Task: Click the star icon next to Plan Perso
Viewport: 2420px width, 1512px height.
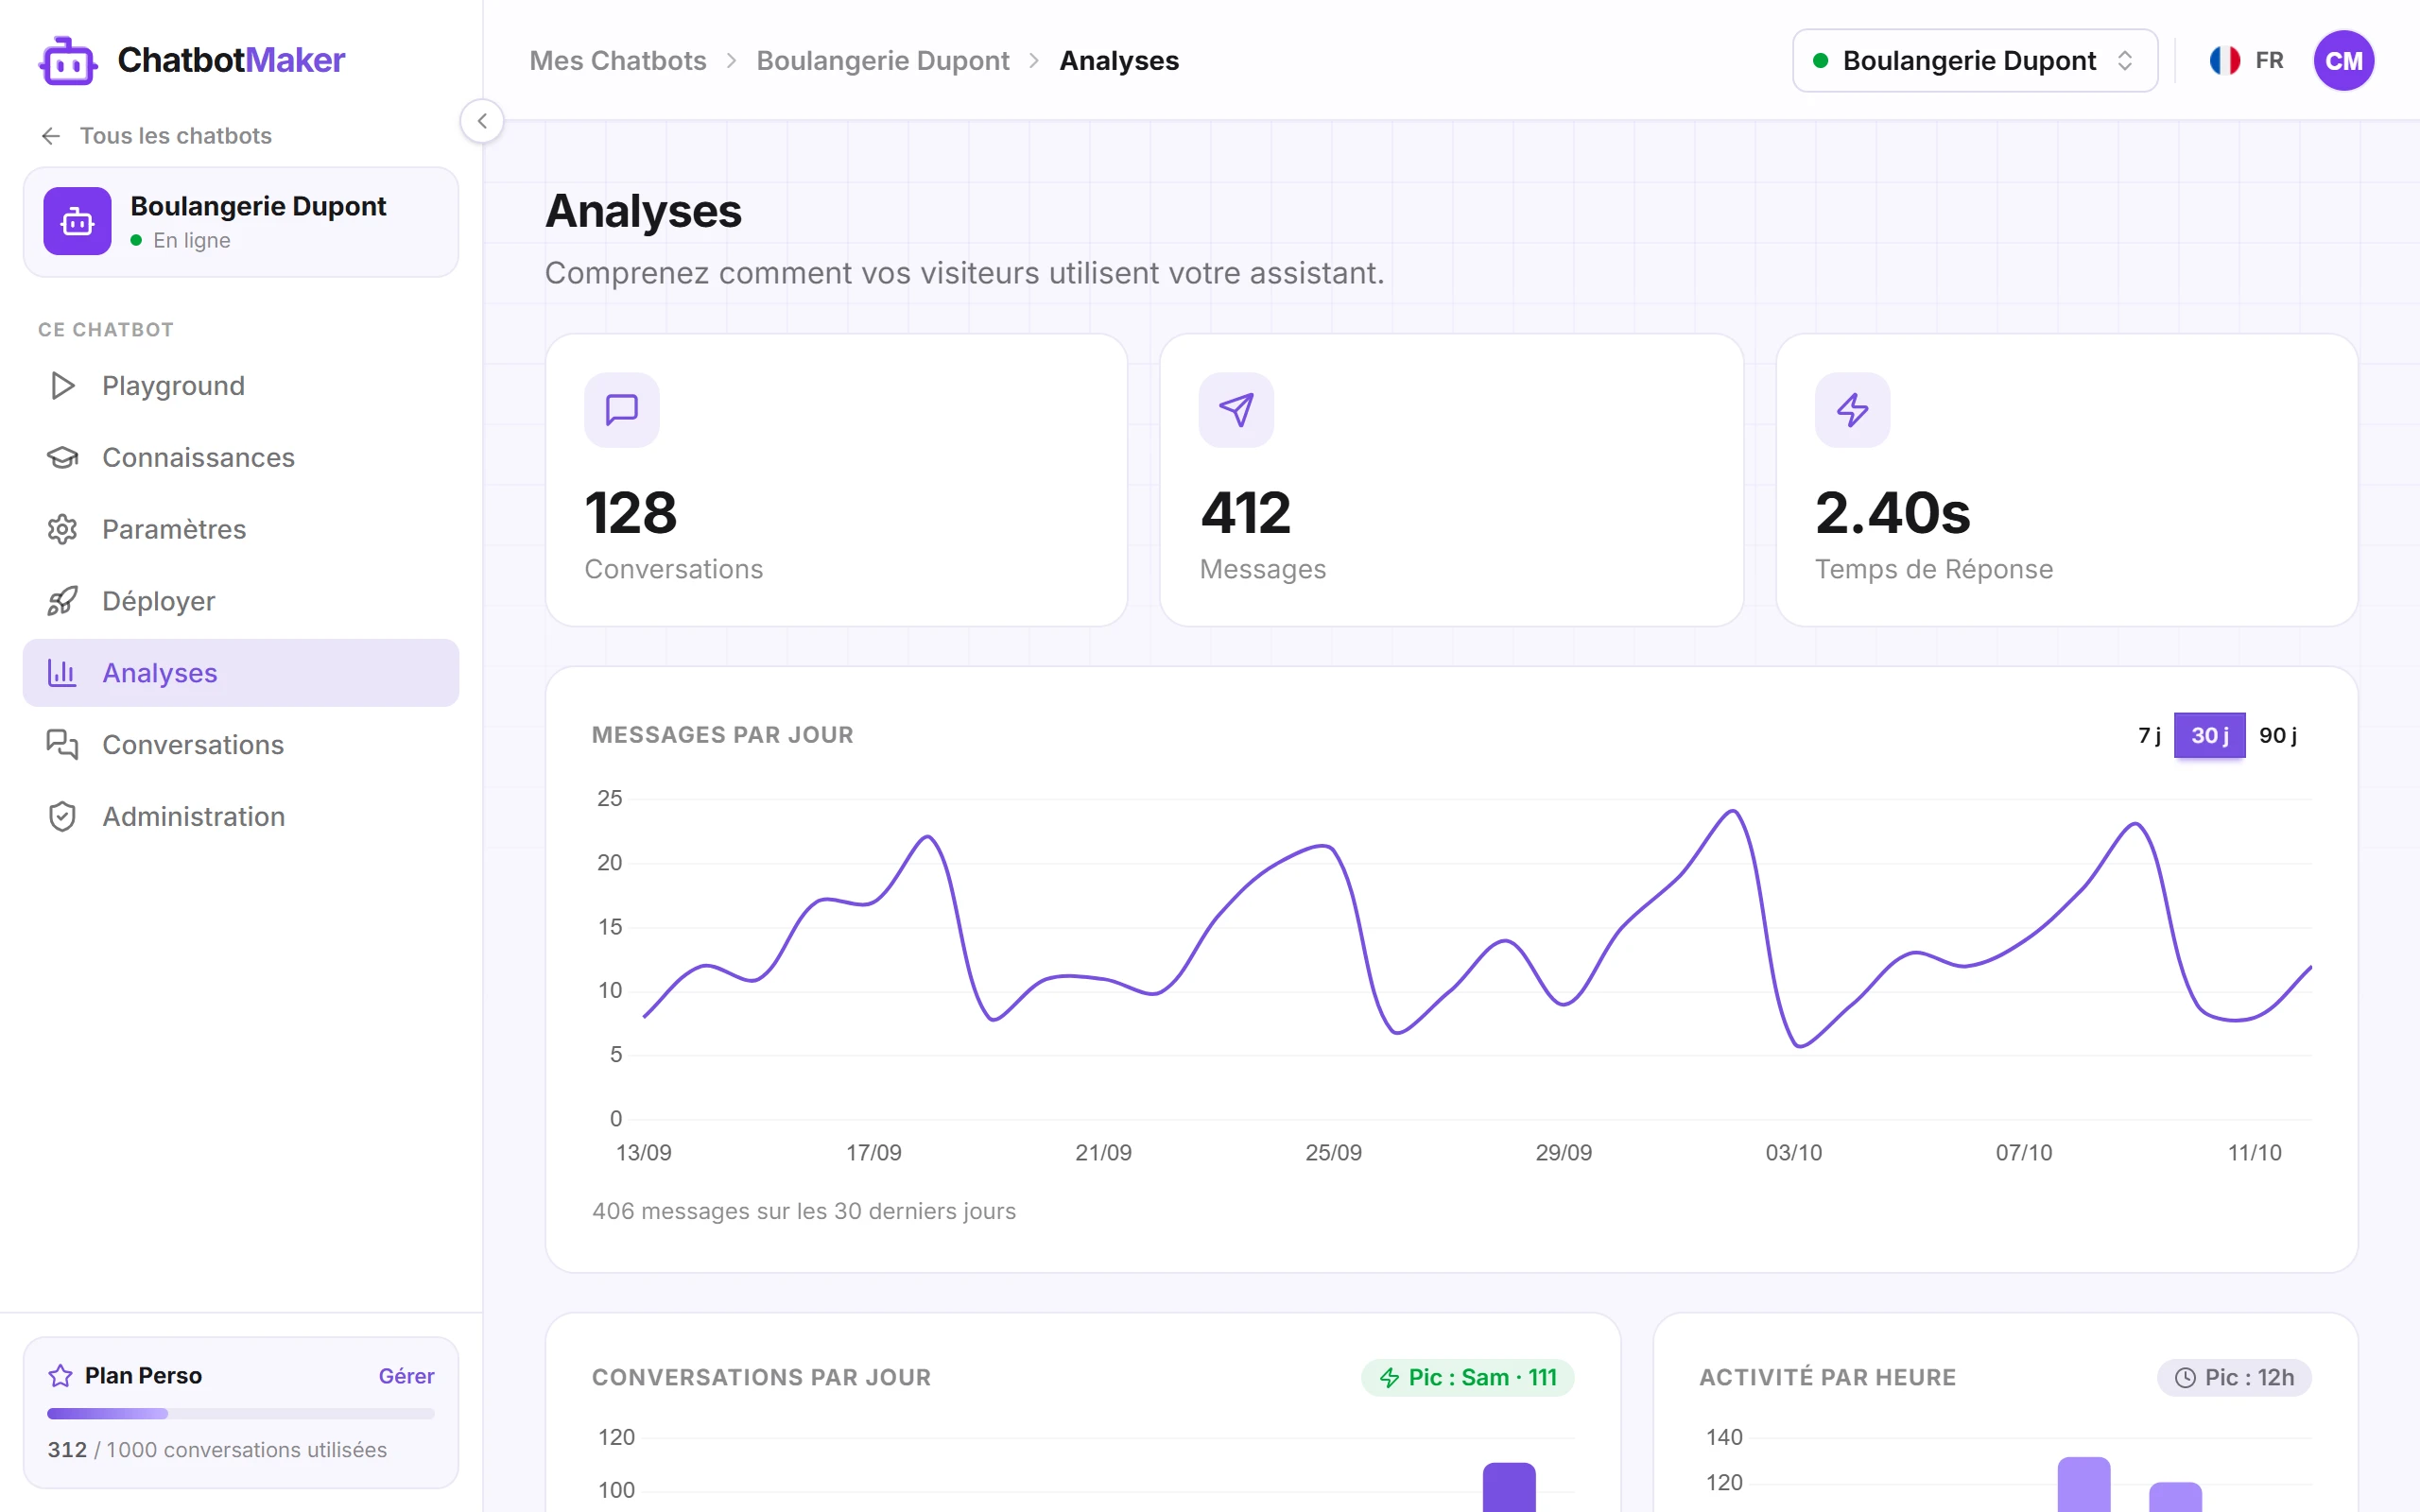Action: (x=60, y=1376)
